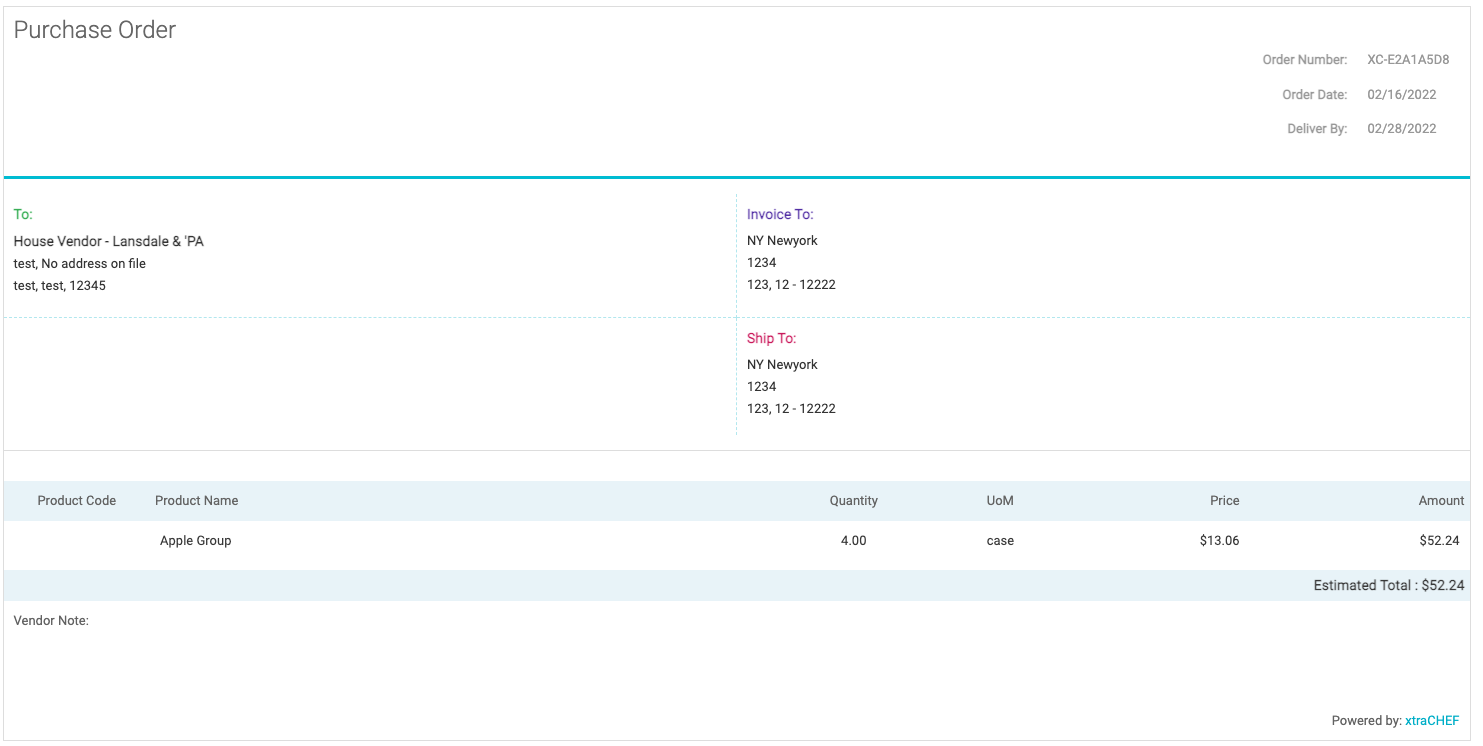The width and height of the screenshot is (1483, 746).
Task: Click the Price column header
Action: [1224, 501]
